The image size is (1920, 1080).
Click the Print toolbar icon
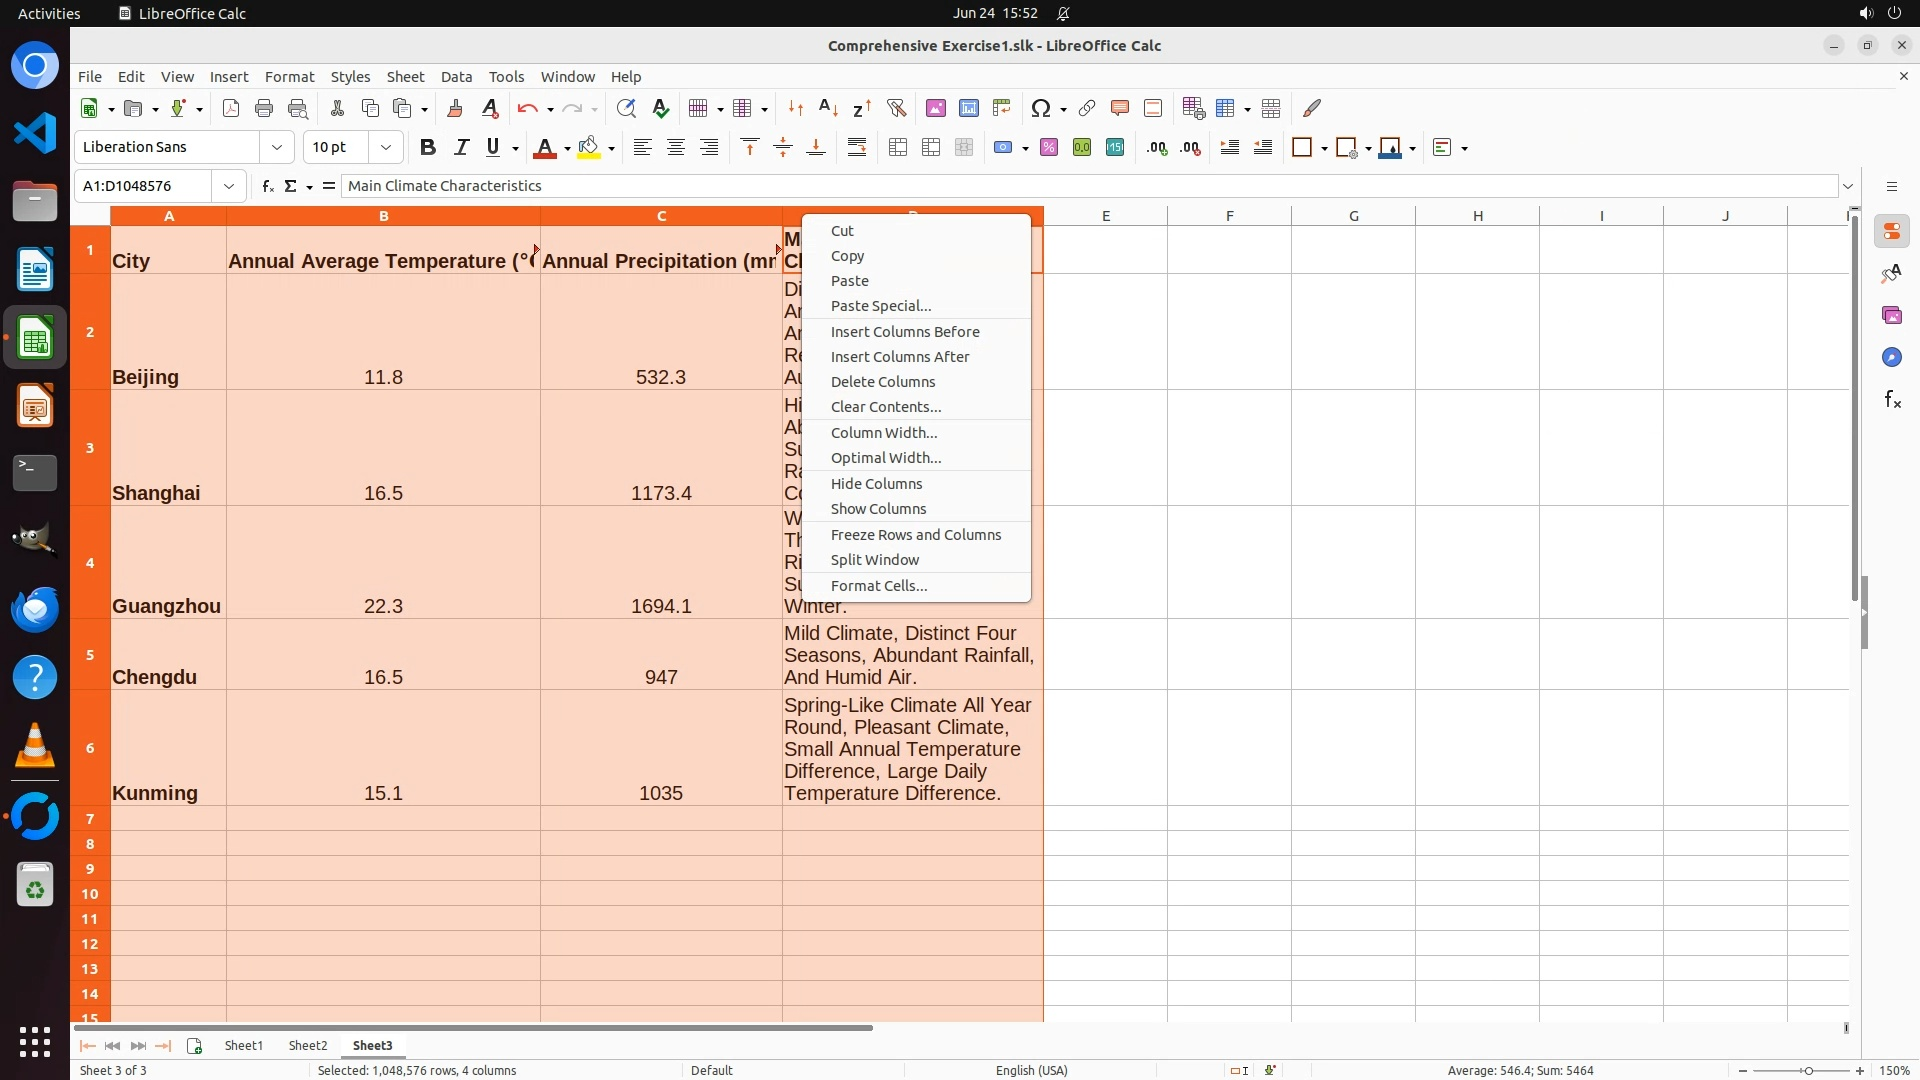click(264, 108)
